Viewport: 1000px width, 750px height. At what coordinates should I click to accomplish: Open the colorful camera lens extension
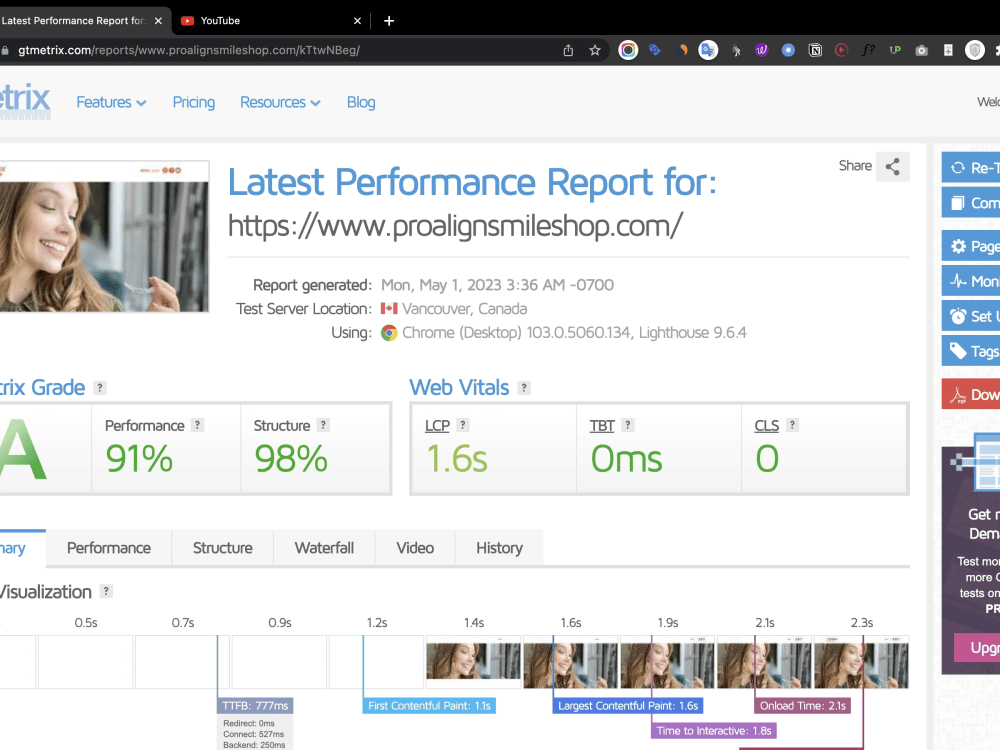click(628, 50)
